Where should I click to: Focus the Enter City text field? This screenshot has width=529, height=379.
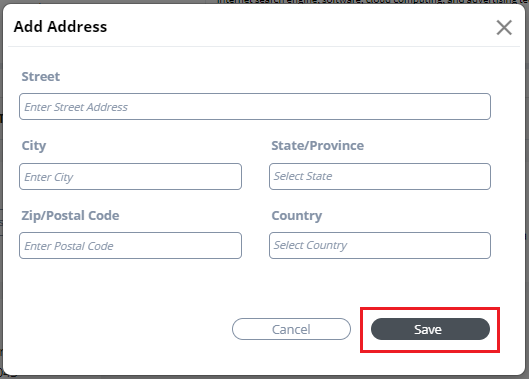coord(130,177)
